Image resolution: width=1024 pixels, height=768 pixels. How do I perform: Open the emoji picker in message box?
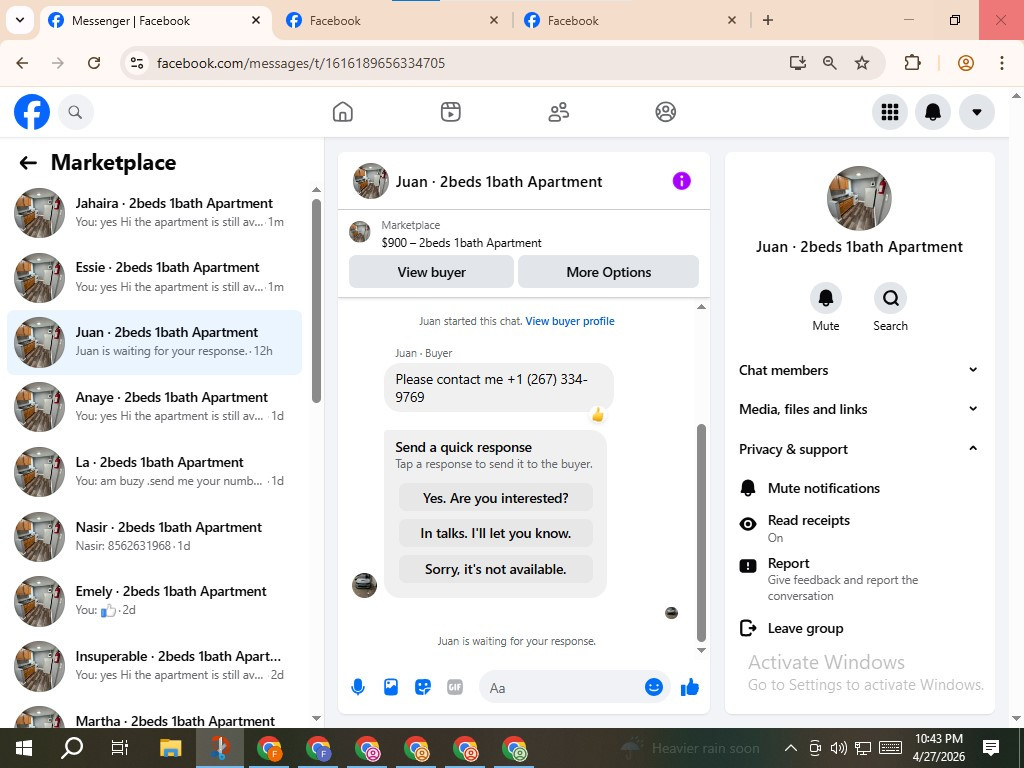pos(654,687)
